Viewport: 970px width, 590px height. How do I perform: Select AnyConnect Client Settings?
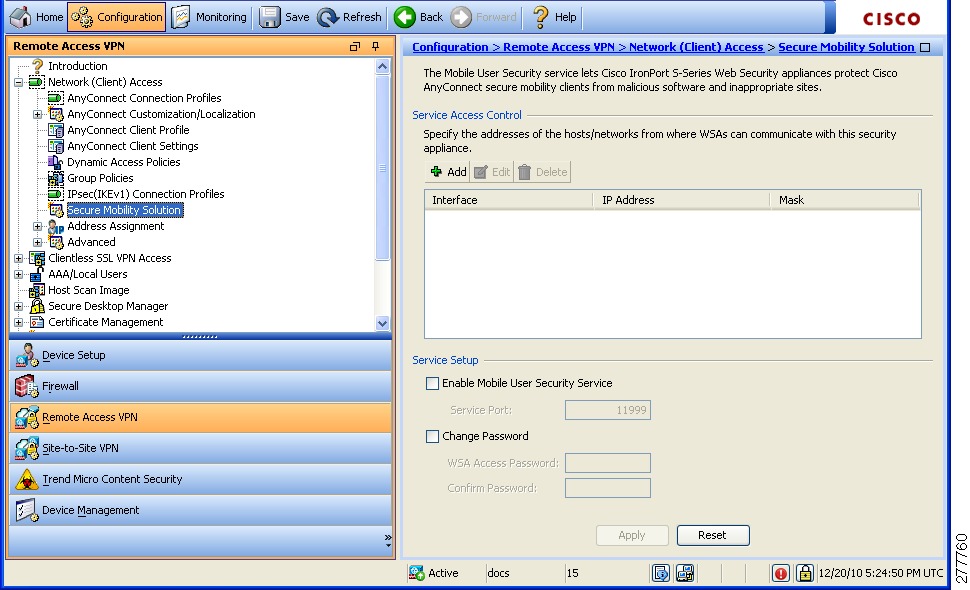click(132, 146)
